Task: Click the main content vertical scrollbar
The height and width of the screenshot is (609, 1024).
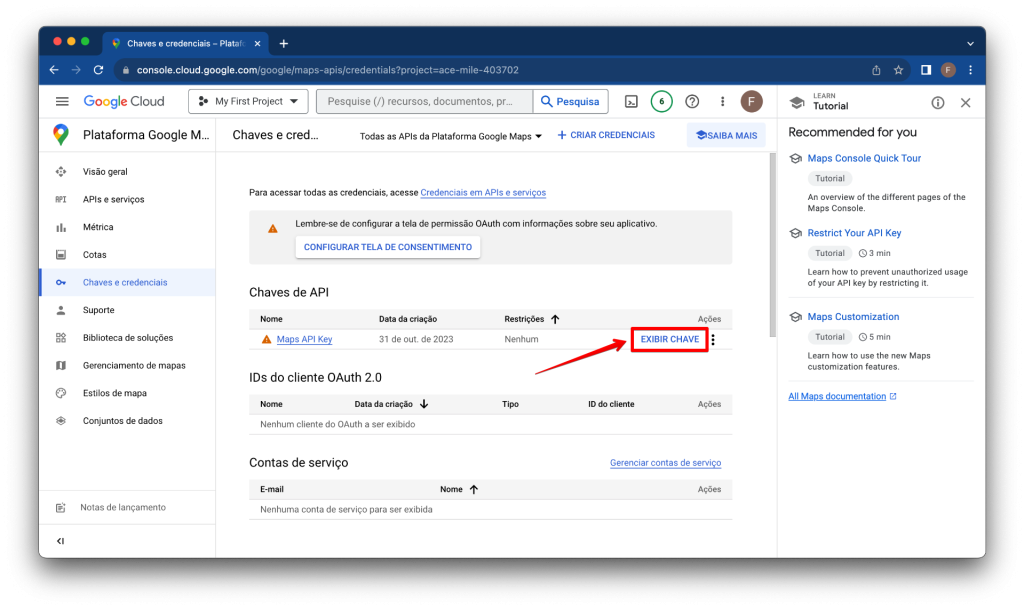Action: [773, 245]
